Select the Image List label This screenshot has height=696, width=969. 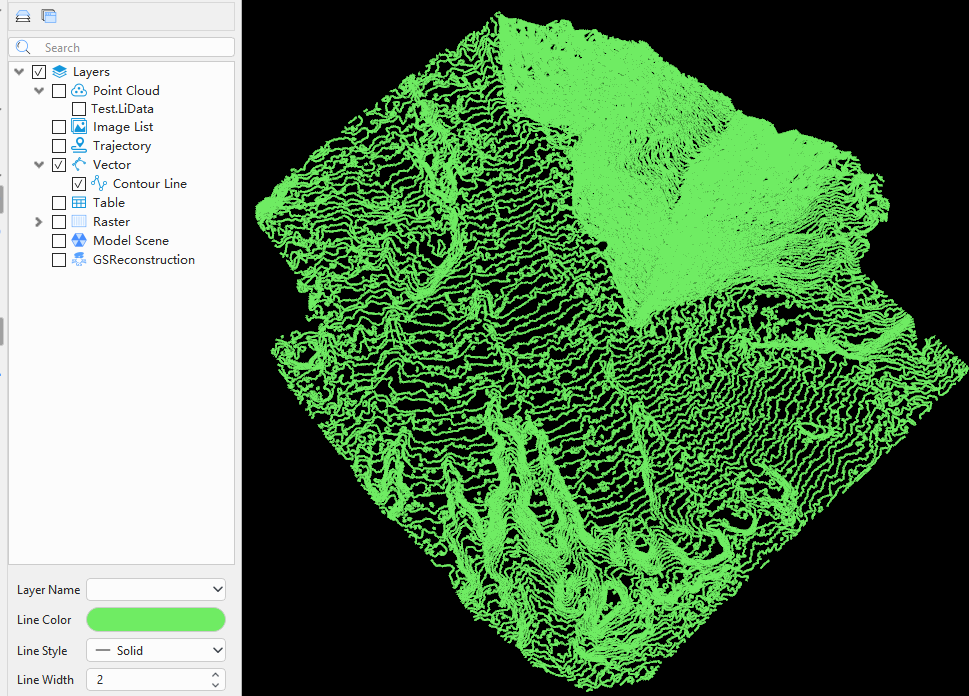(123, 127)
